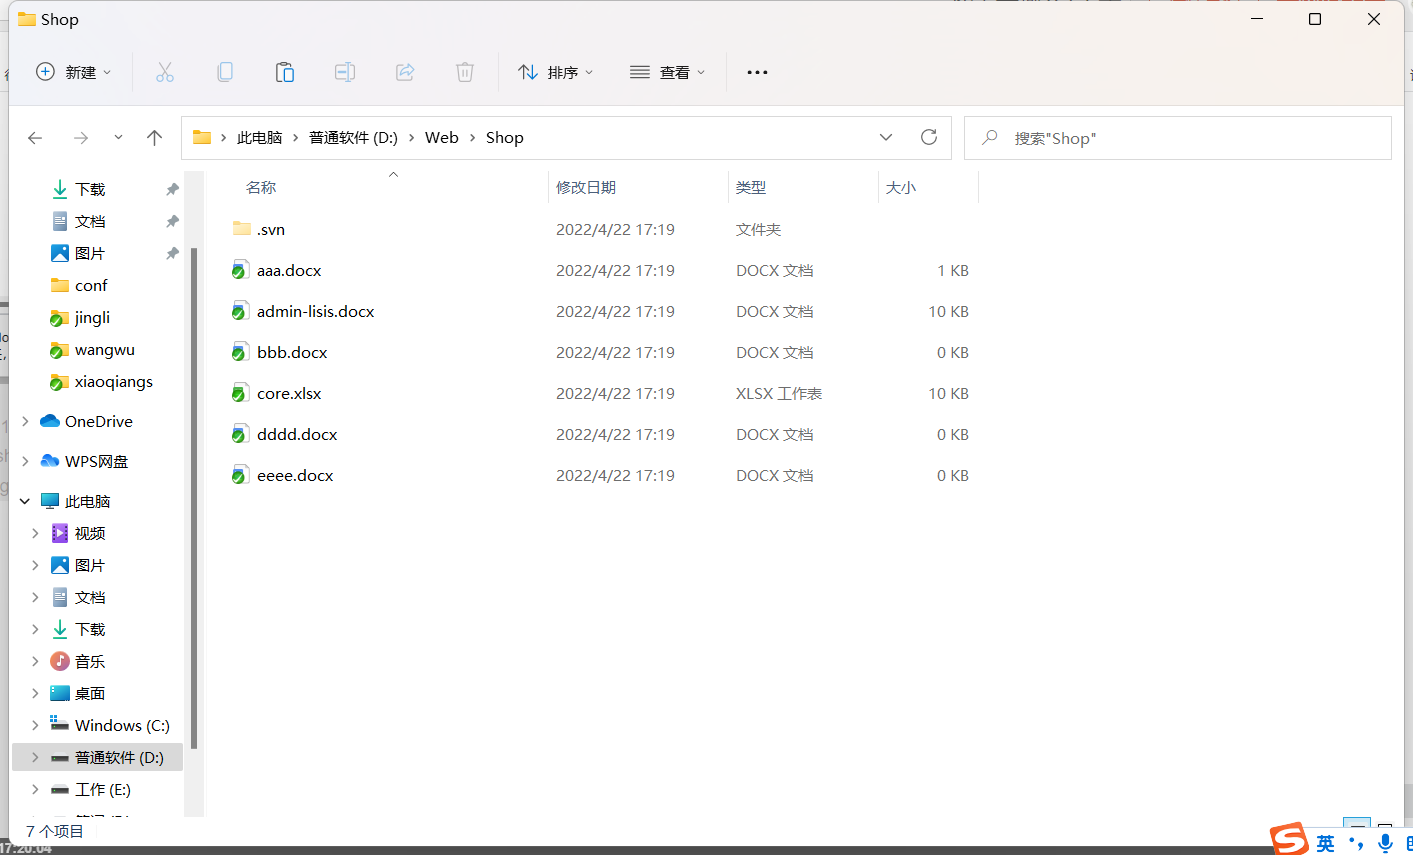This screenshot has width=1413, height=855.
Task: Click the Share icon in toolbar
Action: point(405,72)
